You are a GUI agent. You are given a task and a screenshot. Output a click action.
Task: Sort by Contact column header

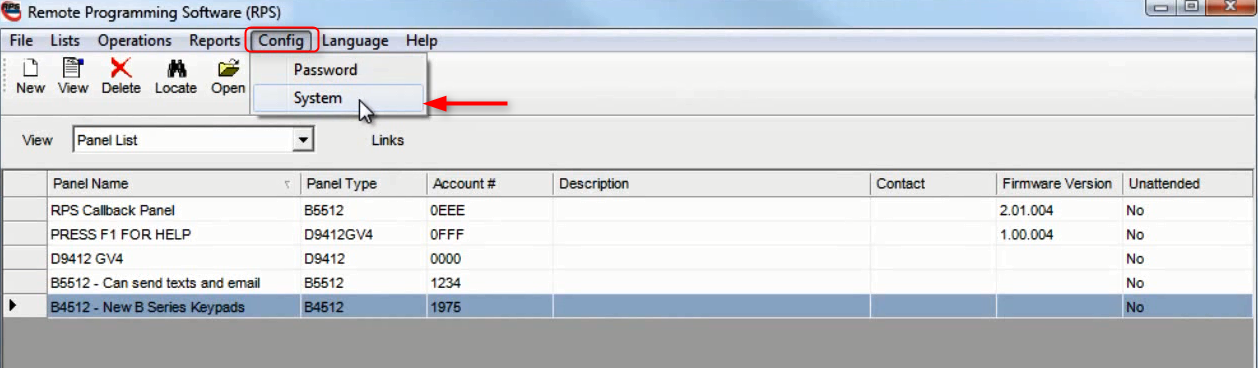[x=933, y=184]
